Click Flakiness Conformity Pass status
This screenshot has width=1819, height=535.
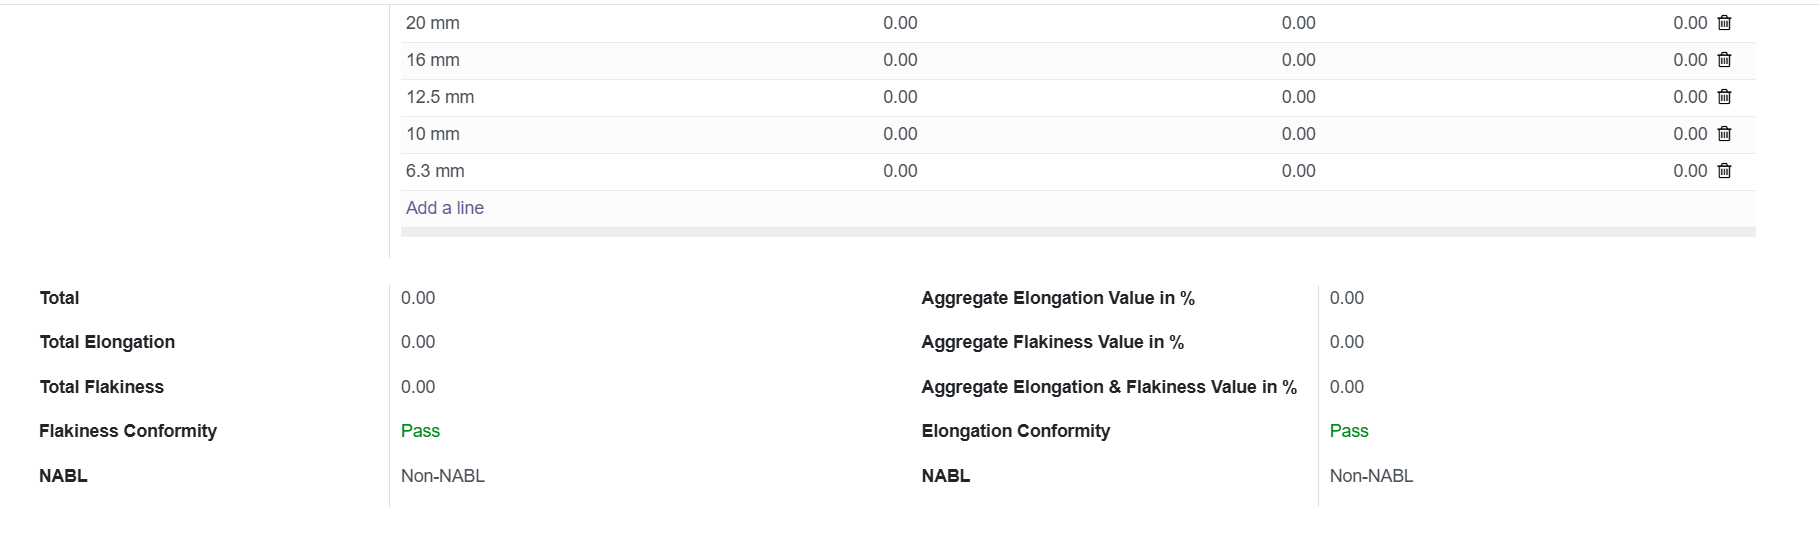(x=420, y=431)
